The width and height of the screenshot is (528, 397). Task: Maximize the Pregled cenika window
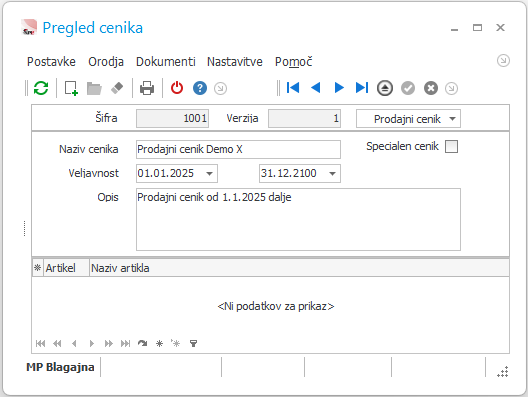point(477,28)
